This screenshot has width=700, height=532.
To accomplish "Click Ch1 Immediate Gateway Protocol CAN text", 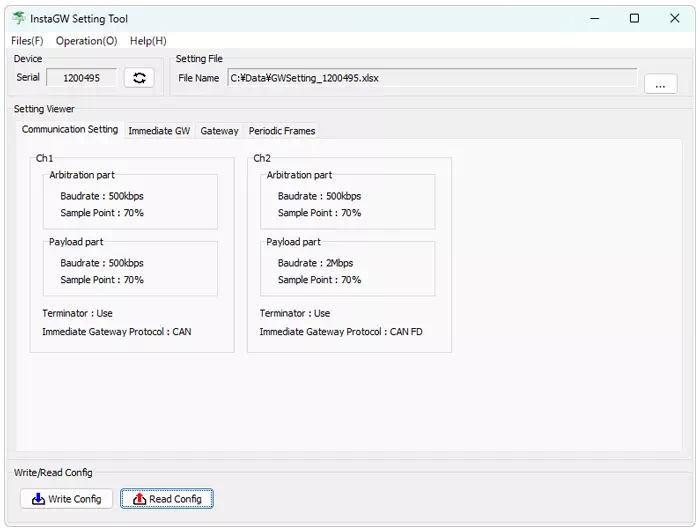I will pyautogui.click(x=116, y=331).
